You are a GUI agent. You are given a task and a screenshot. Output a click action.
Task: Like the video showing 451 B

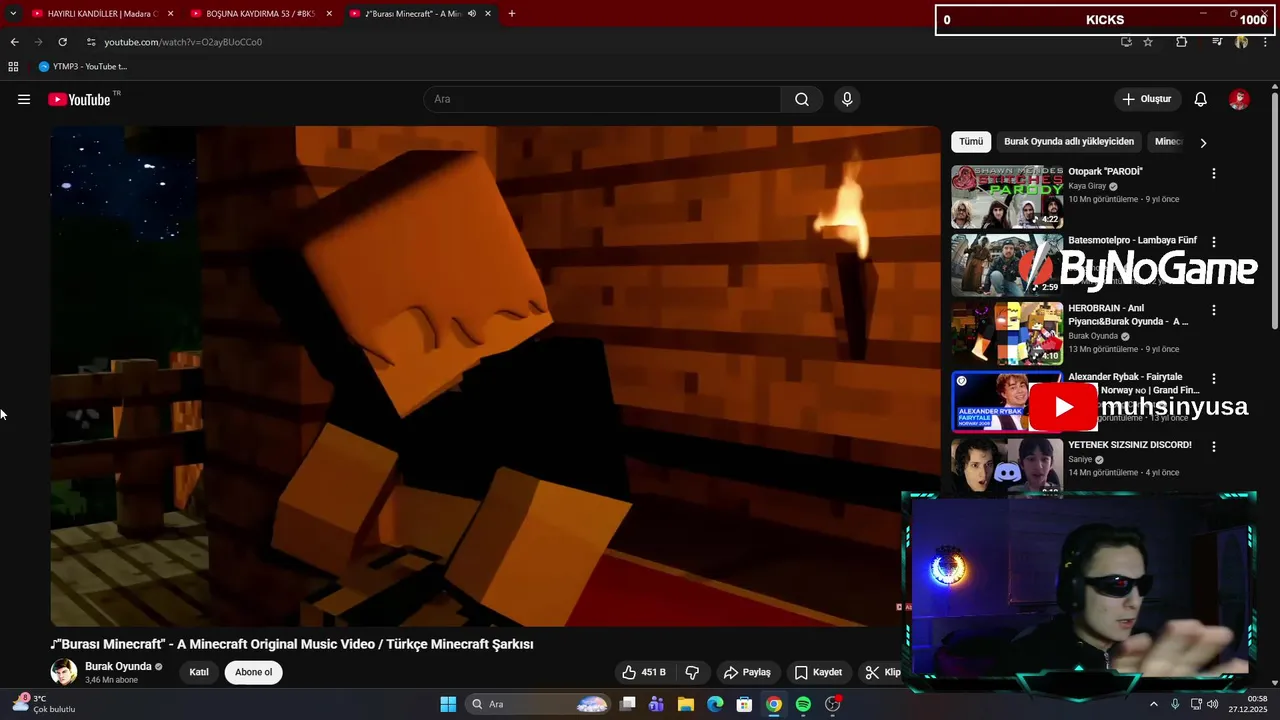[x=644, y=672]
